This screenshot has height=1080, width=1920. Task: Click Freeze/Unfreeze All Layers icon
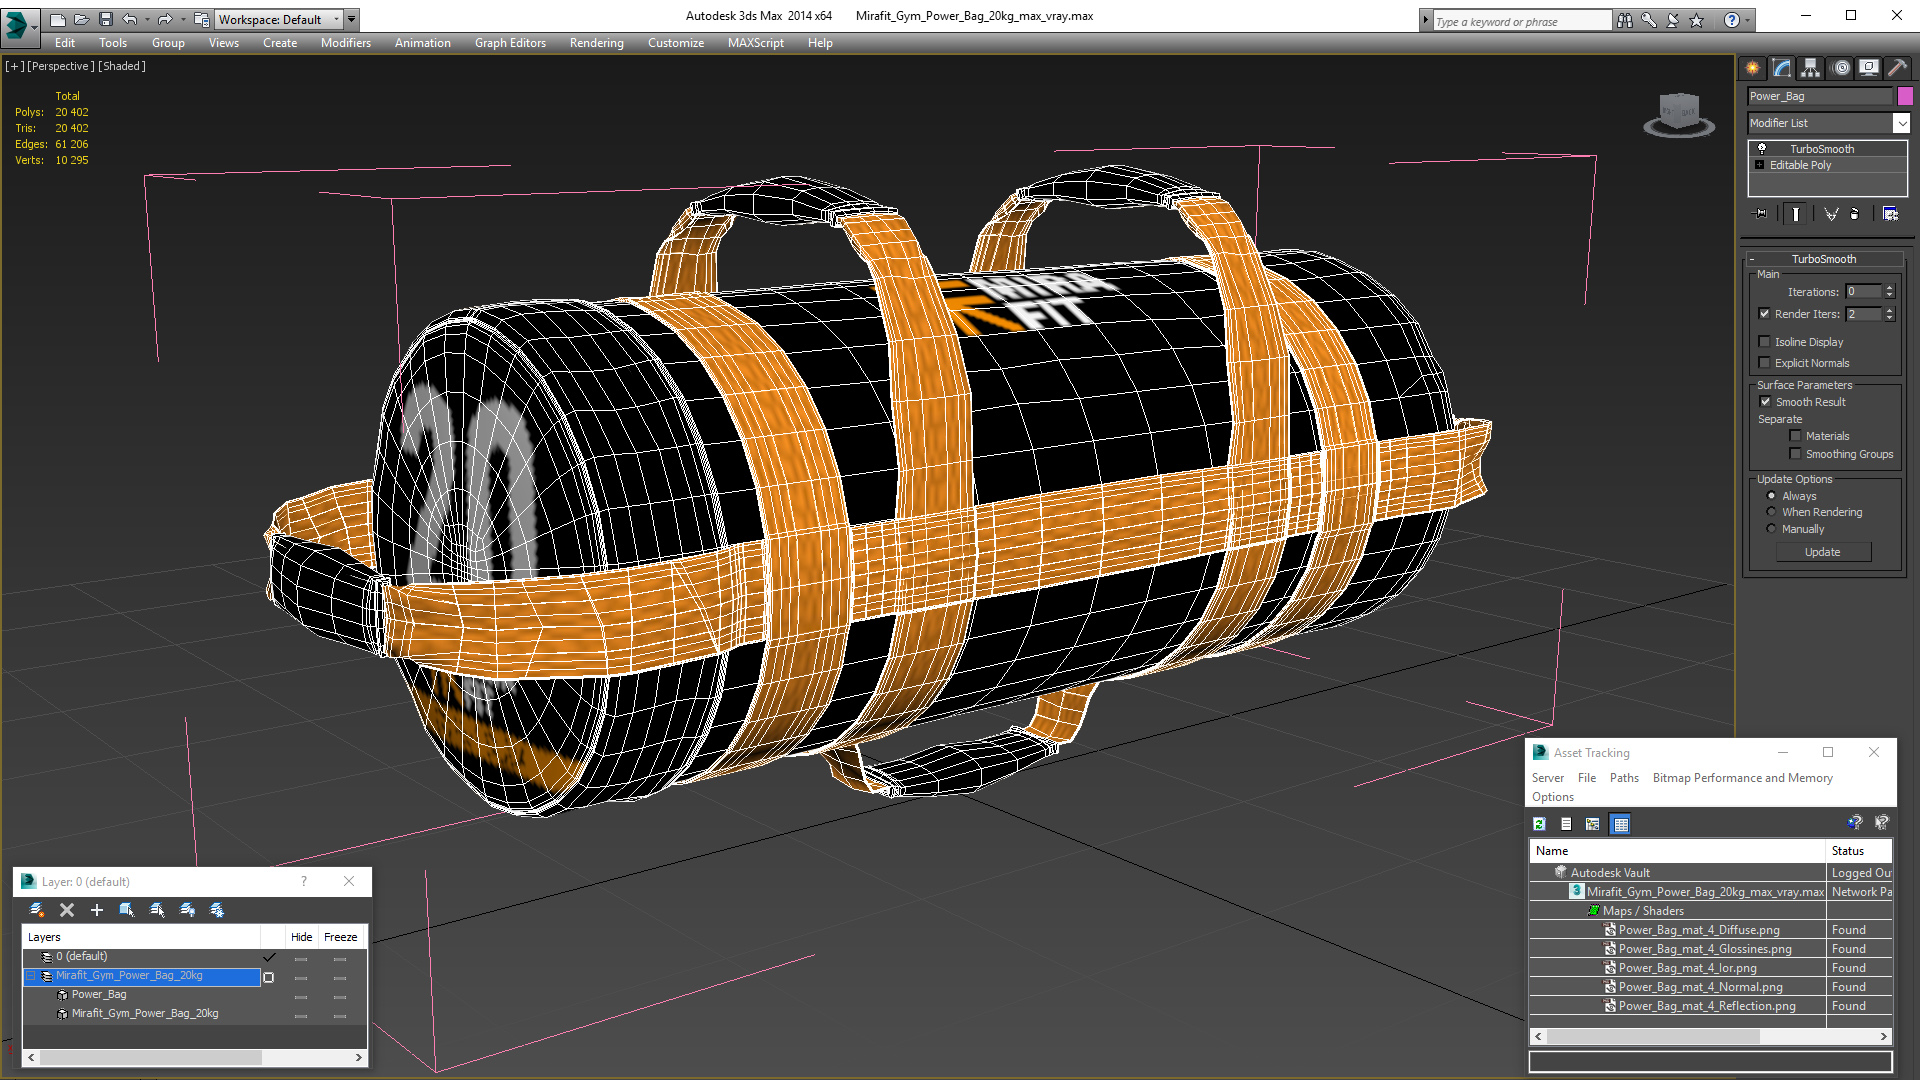click(x=217, y=910)
